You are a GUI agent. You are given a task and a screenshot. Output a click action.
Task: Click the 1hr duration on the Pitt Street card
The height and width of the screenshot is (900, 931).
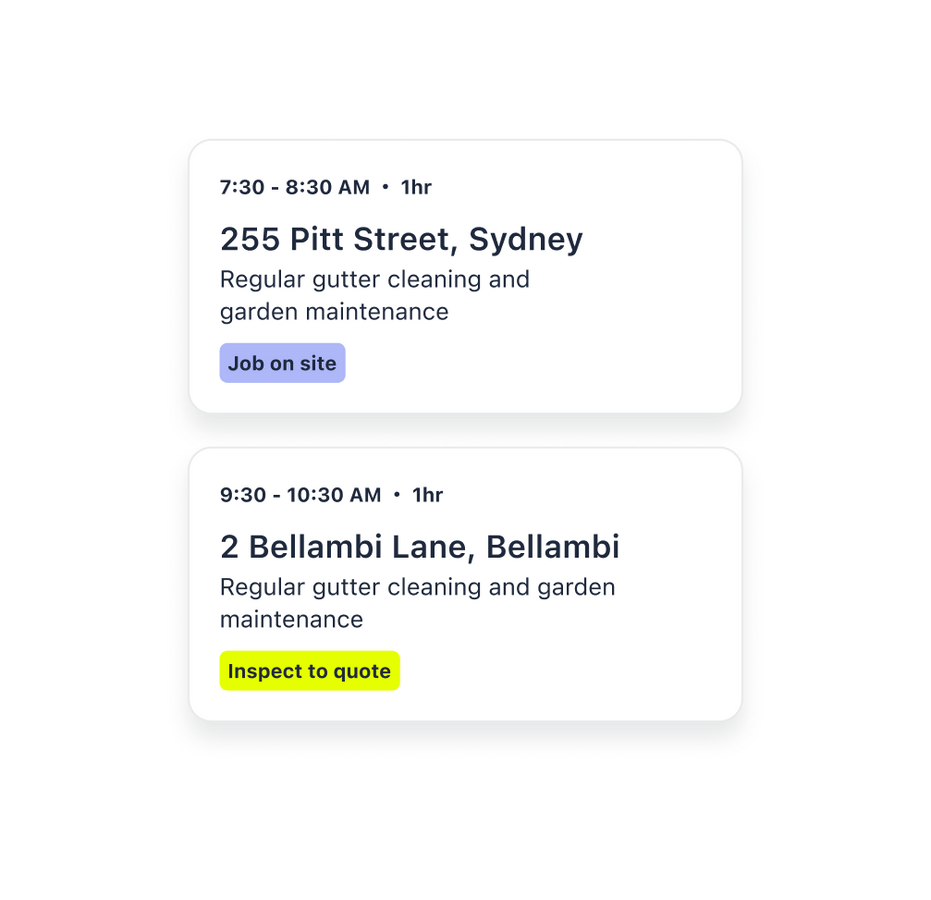(416, 187)
